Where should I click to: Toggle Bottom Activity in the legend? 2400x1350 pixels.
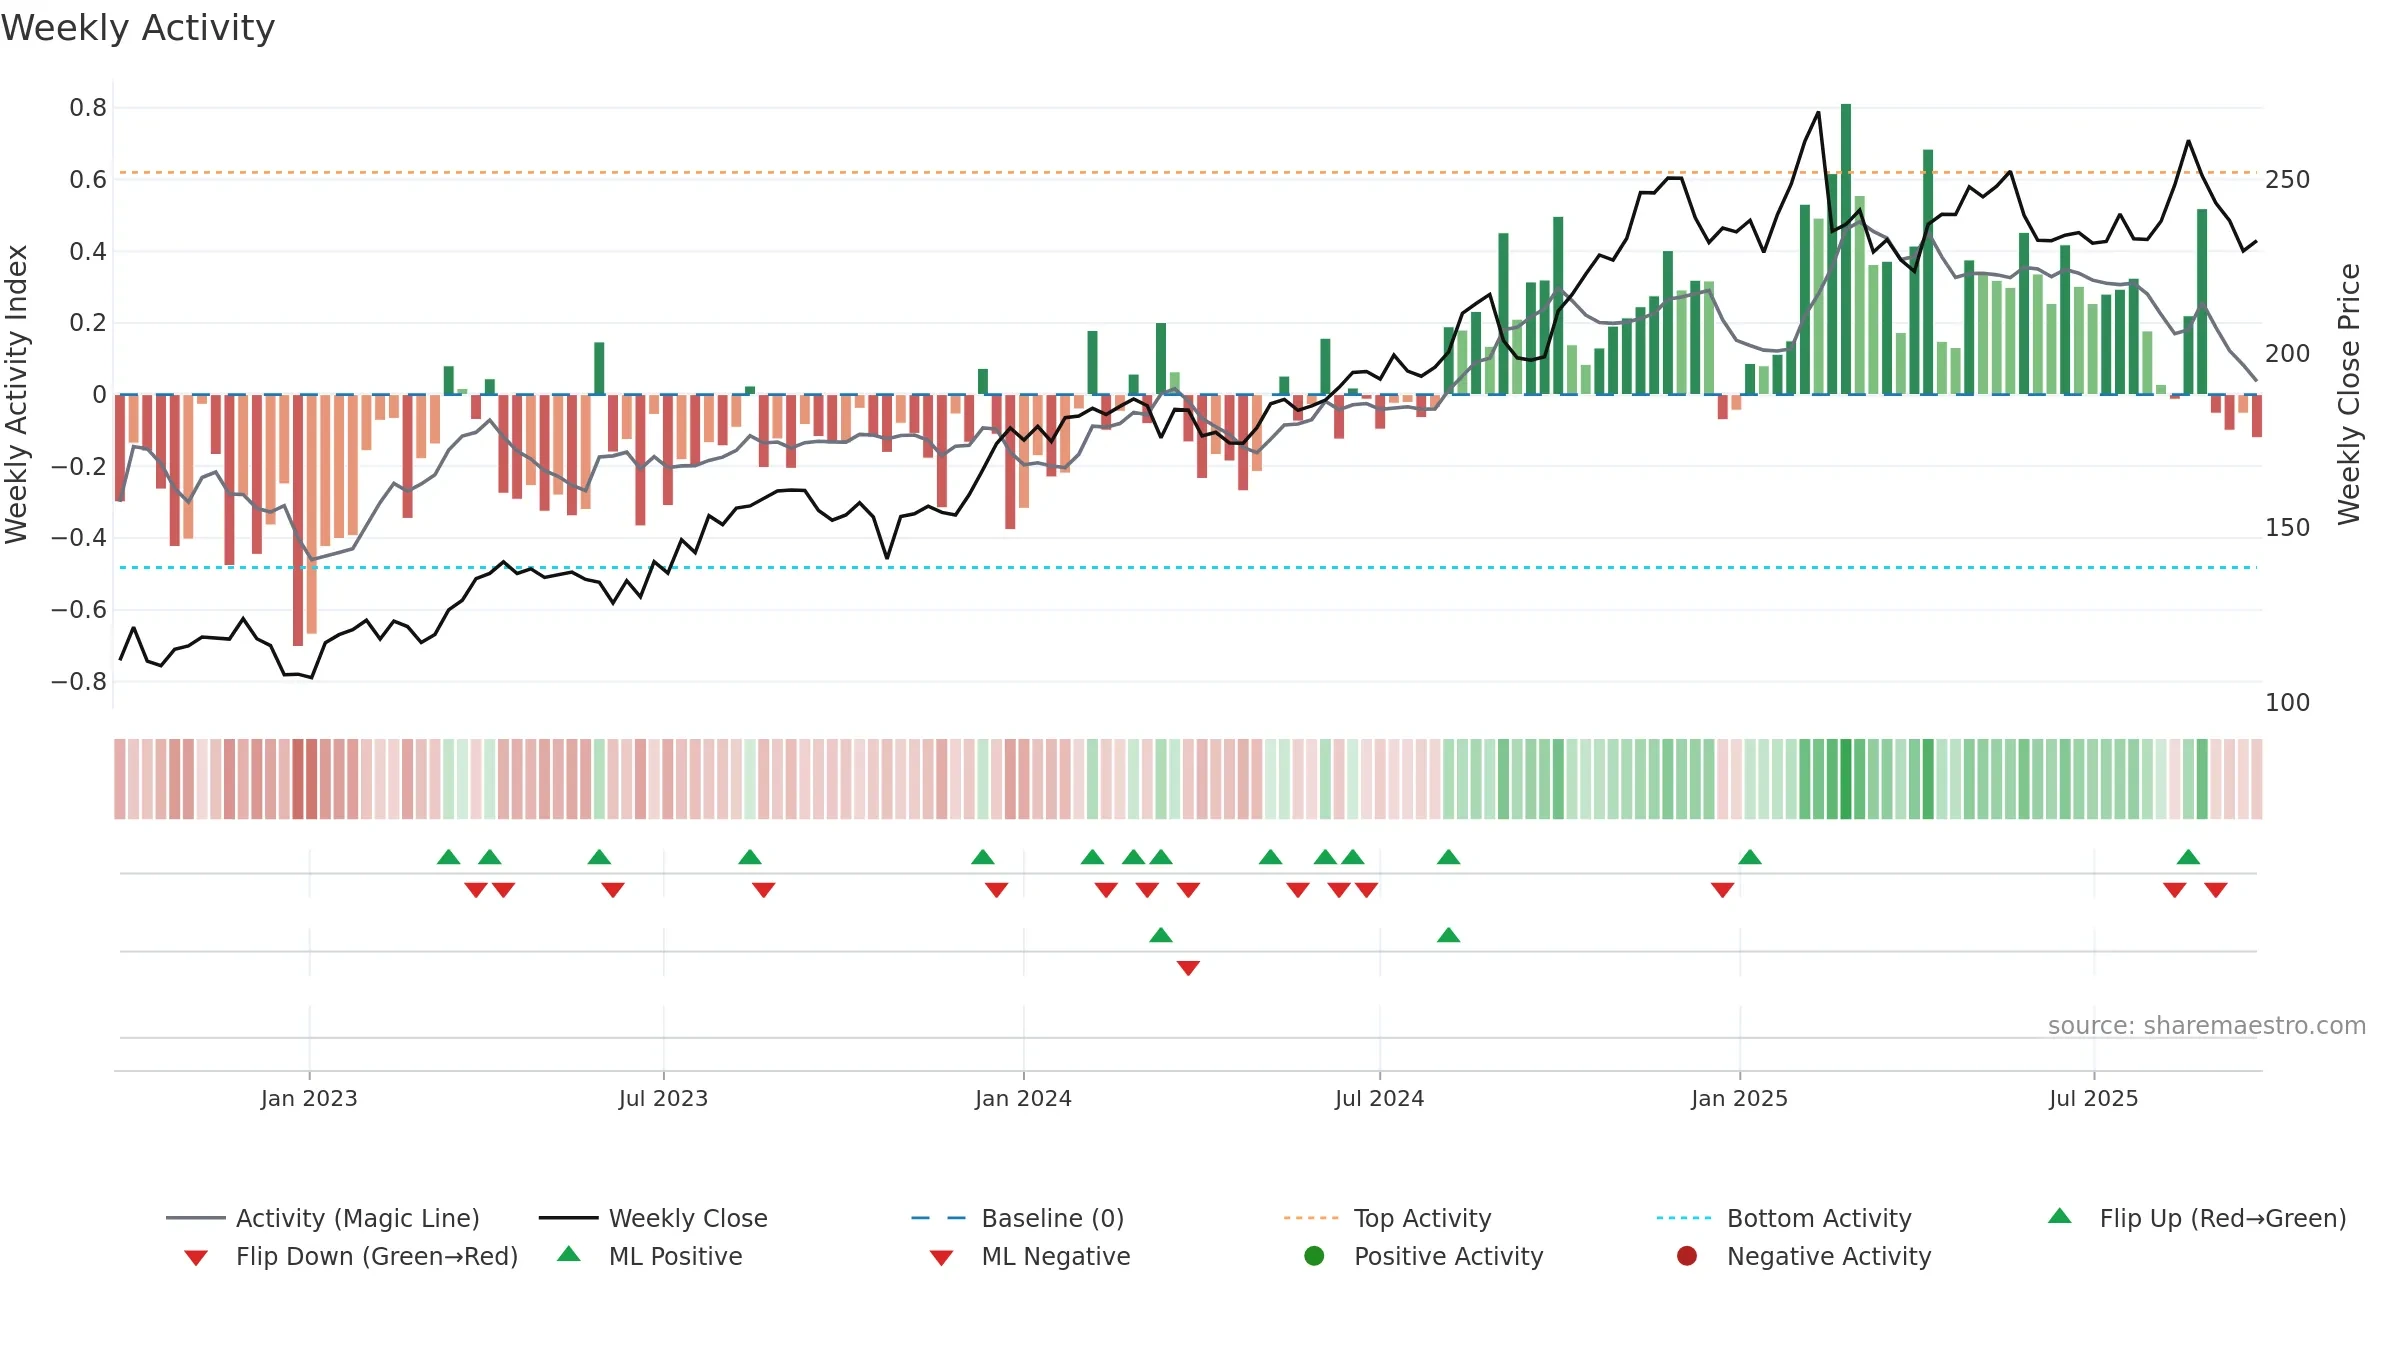point(1784,1218)
